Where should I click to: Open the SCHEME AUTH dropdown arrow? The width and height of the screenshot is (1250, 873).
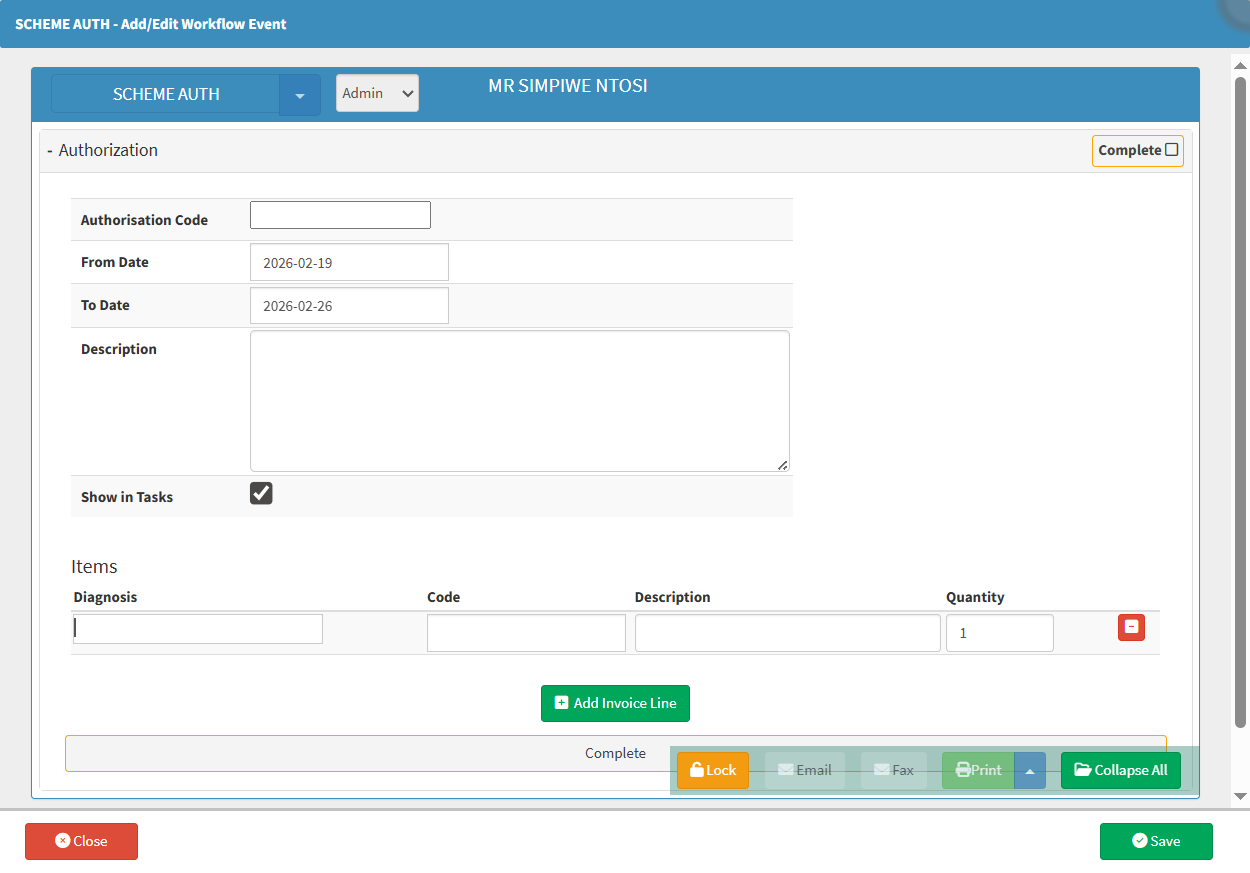(300, 95)
